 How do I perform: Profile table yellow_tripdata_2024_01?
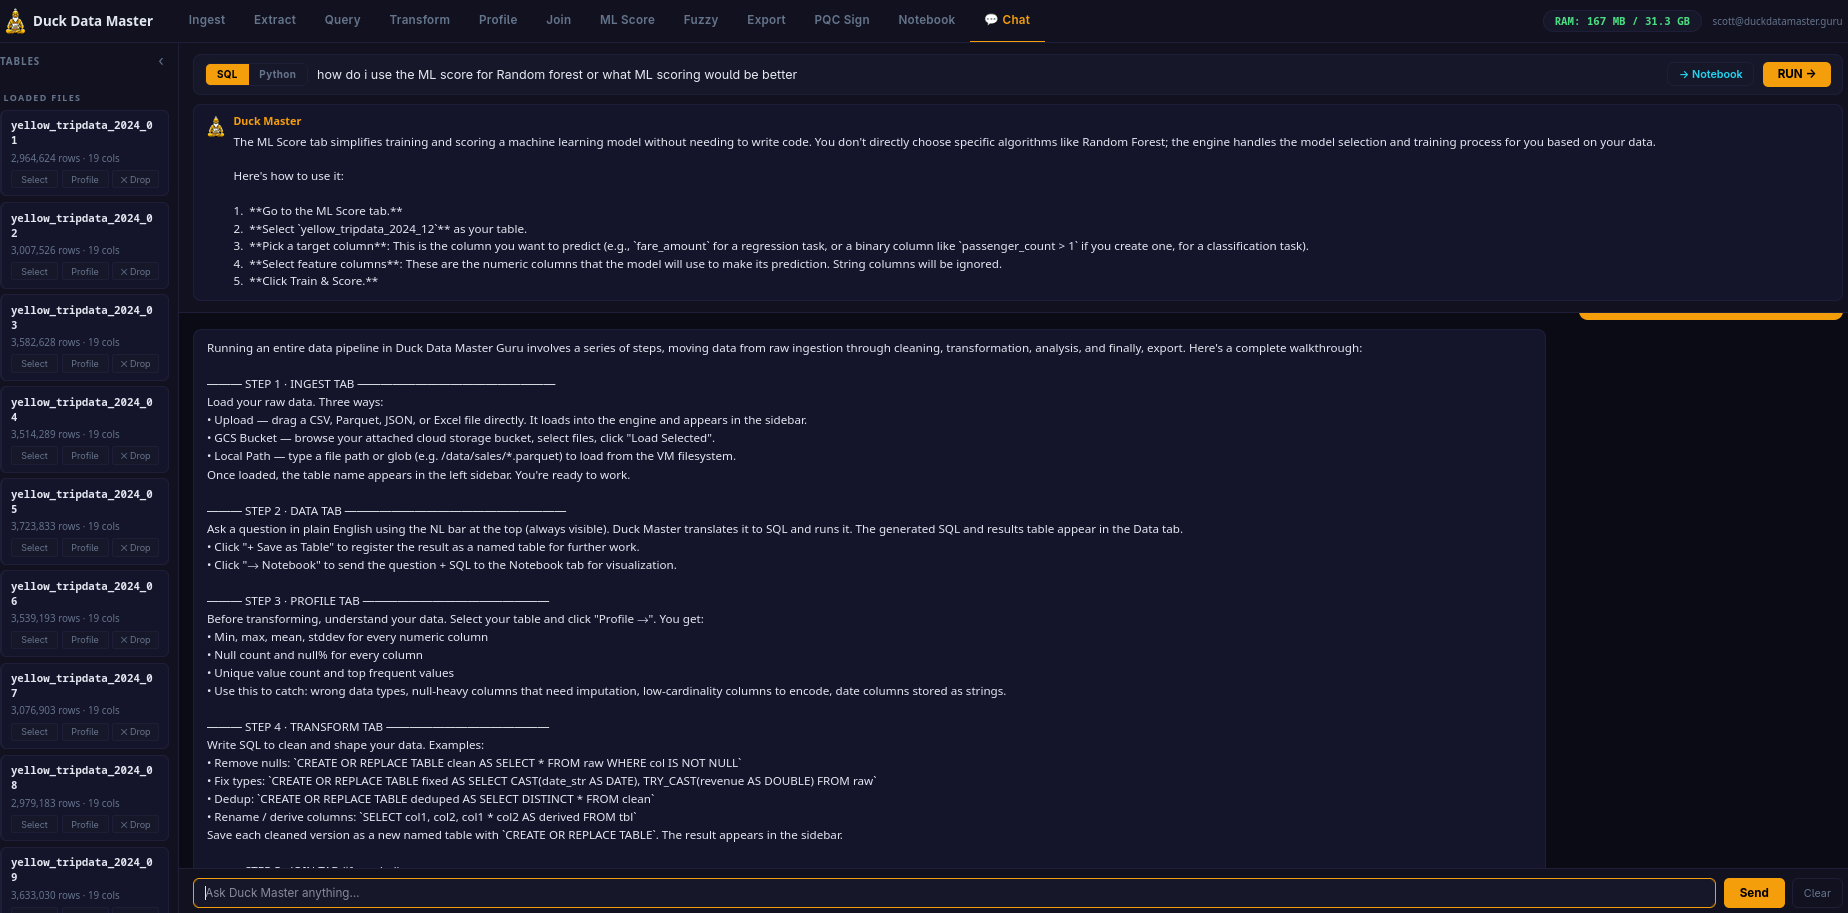(x=85, y=180)
